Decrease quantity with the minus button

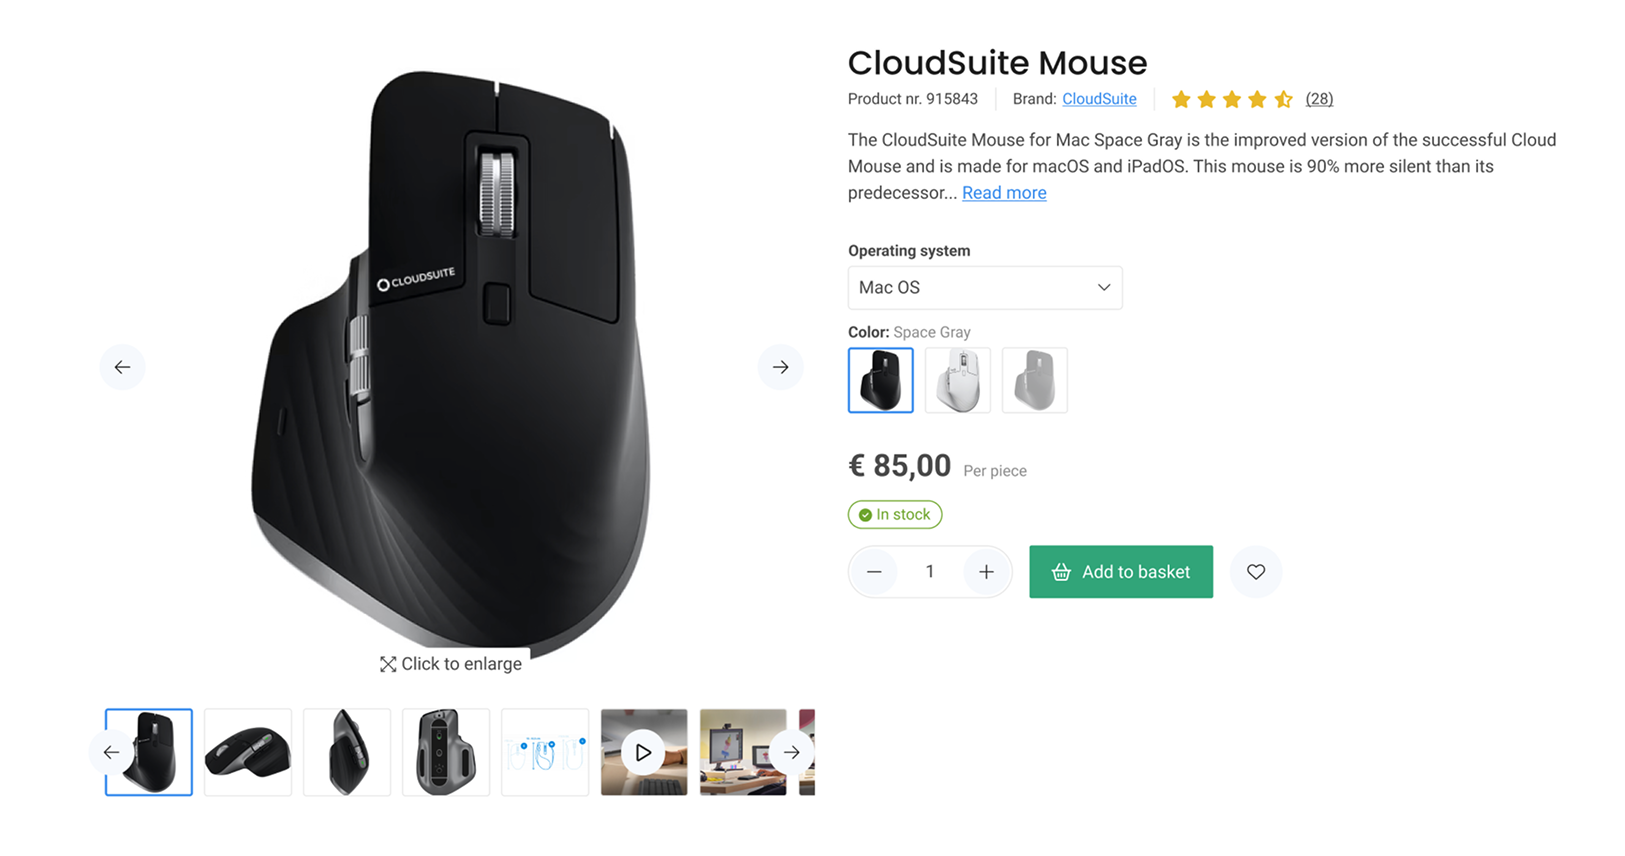(x=874, y=572)
